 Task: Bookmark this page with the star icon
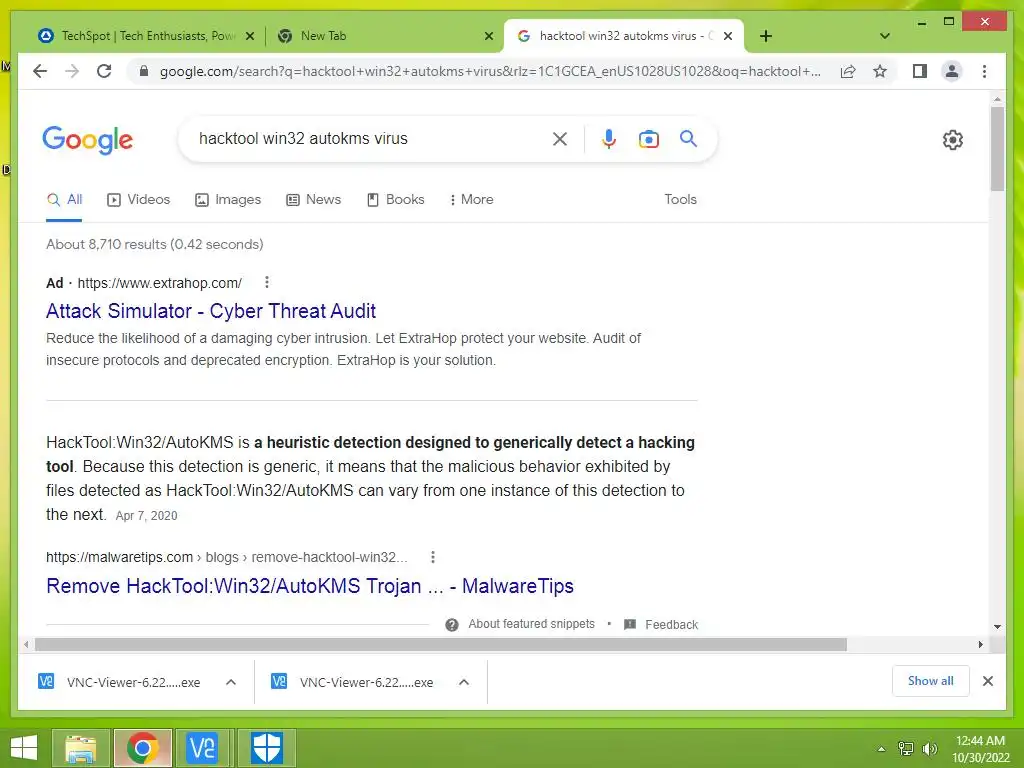click(x=880, y=71)
